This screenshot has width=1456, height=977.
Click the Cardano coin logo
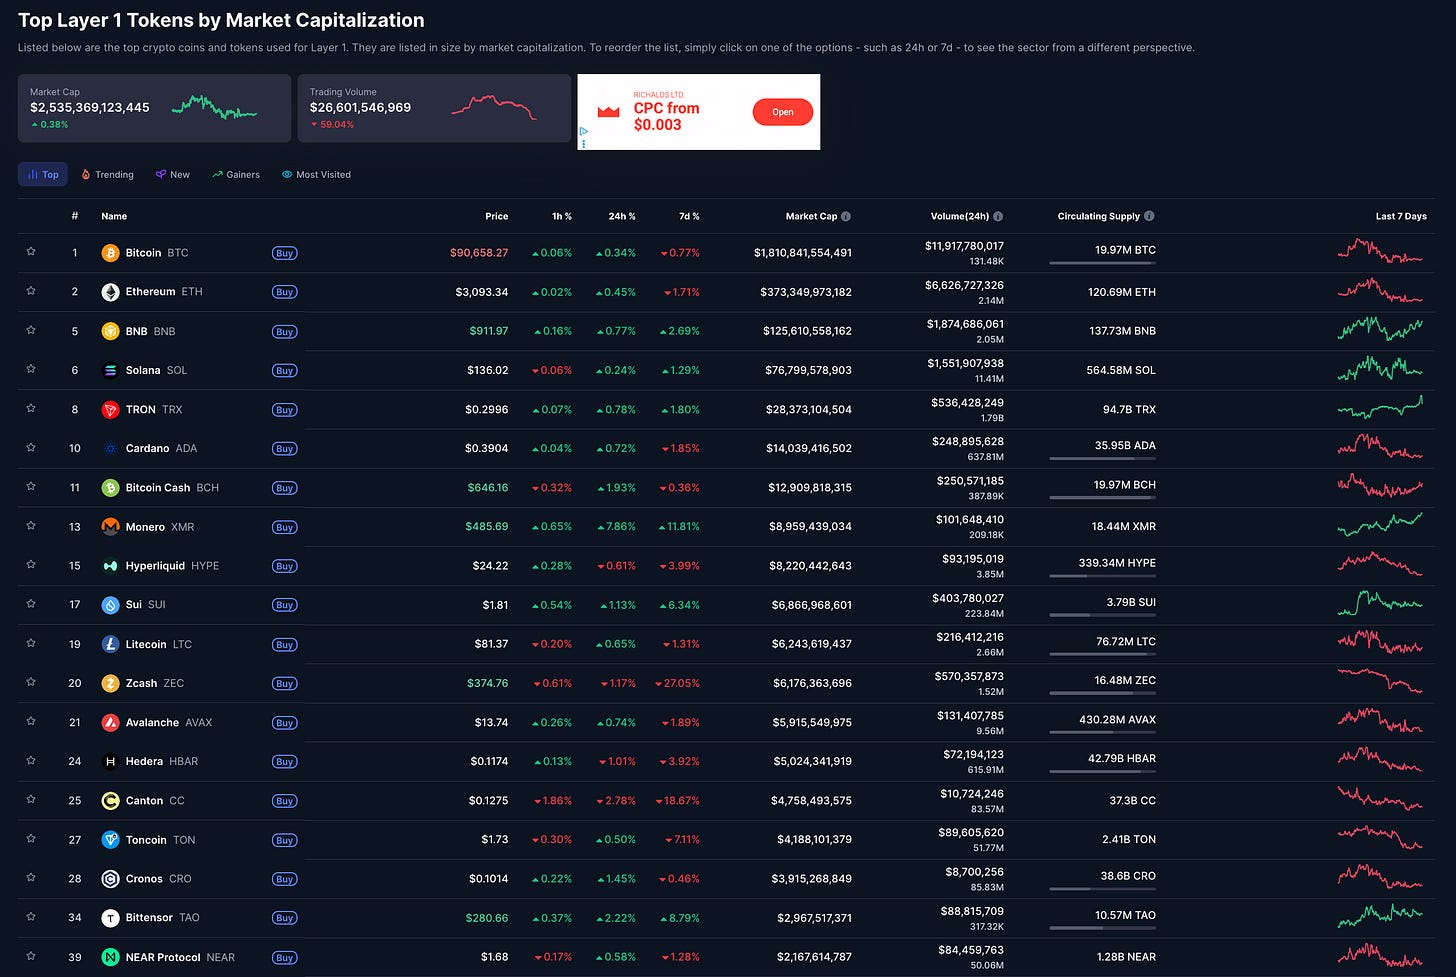coord(110,448)
